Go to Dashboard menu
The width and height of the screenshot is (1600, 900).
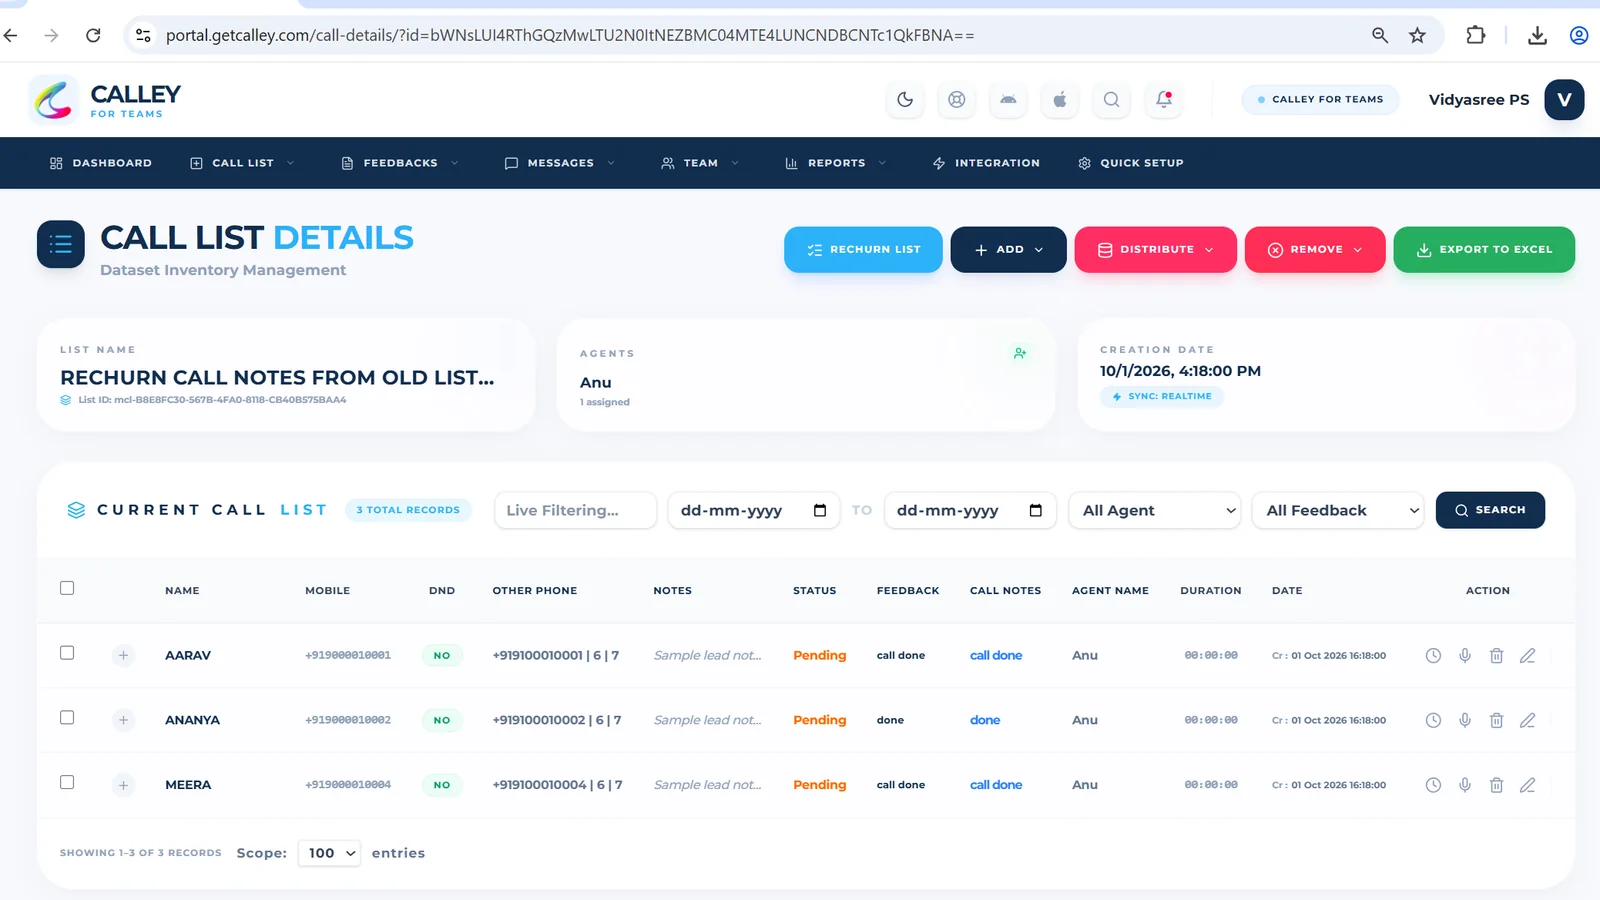pyautogui.click(x=101, y=163)
